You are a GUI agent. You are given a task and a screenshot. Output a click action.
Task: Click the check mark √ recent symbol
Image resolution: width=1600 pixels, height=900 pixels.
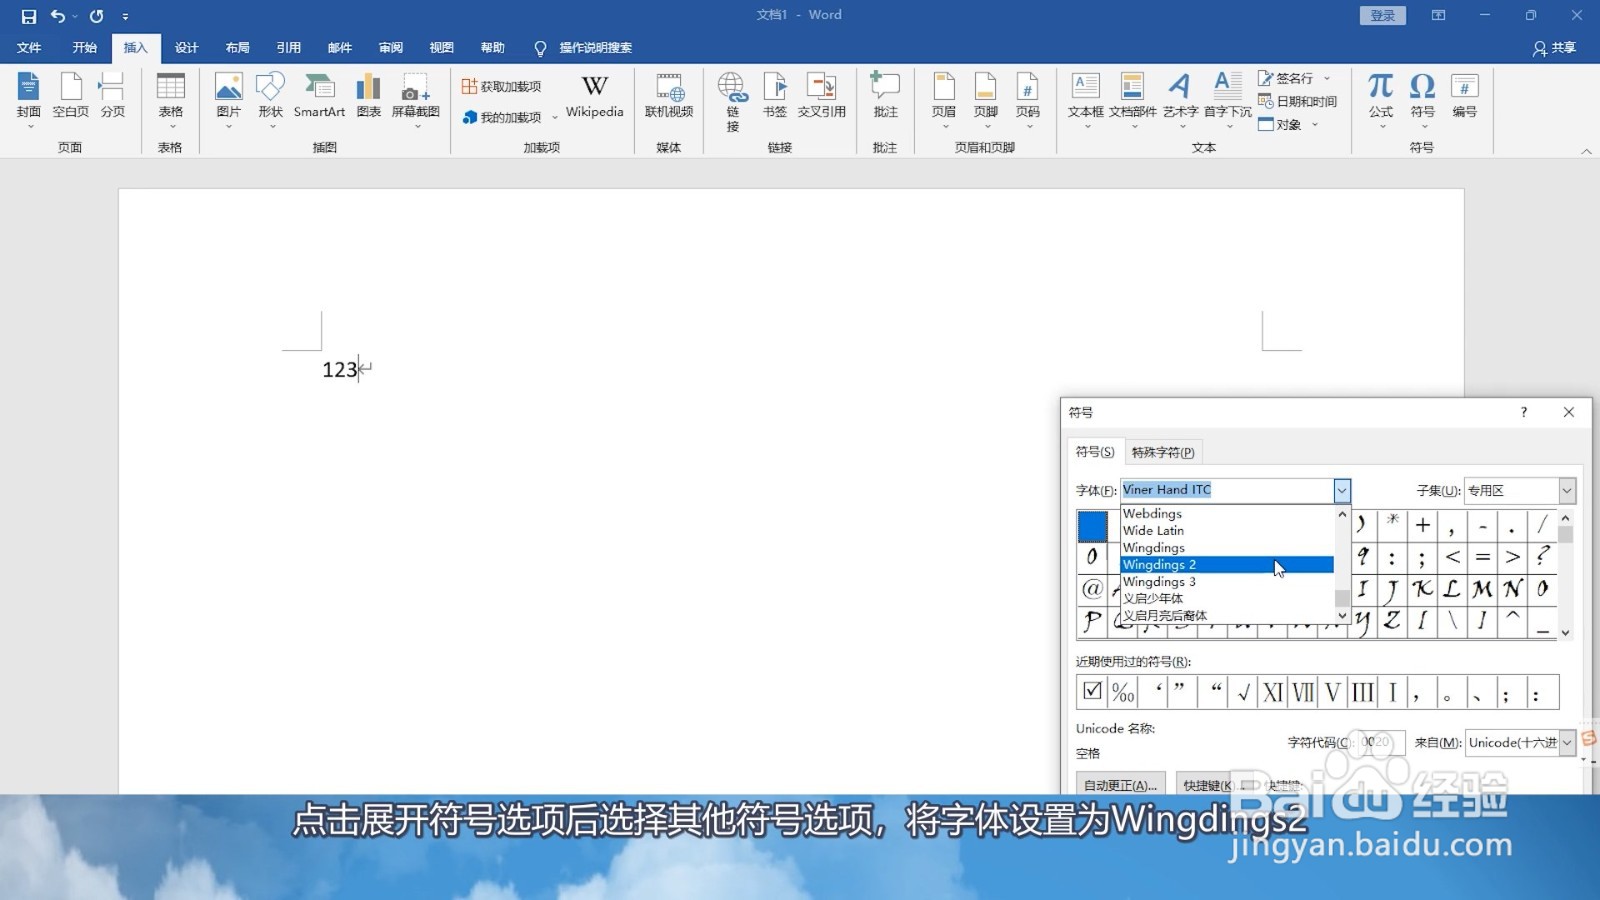click(1243, 691)
